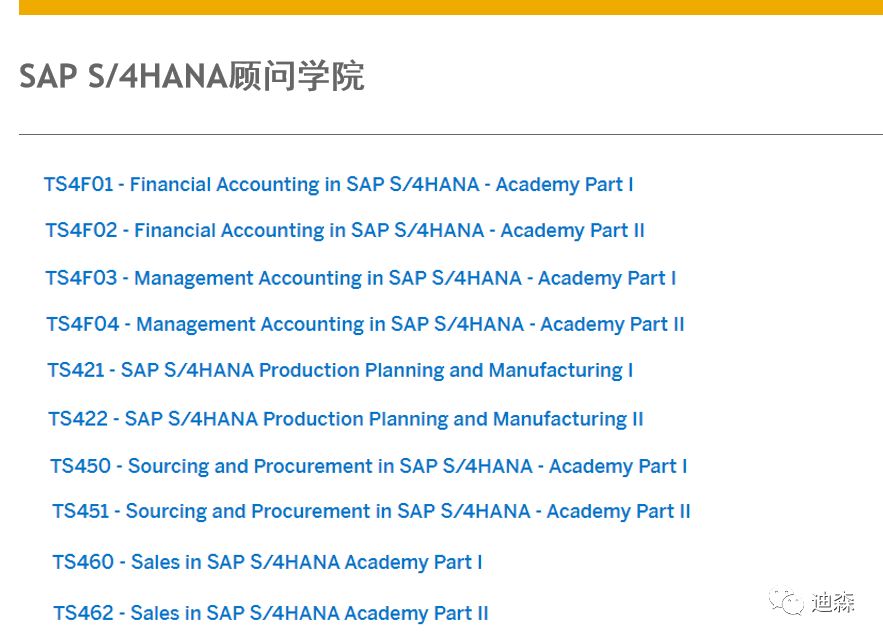Screen dimensions: 883x641
Task: Open TS4F03 Management Accounting Academy Part I
Action: (360, 278)
